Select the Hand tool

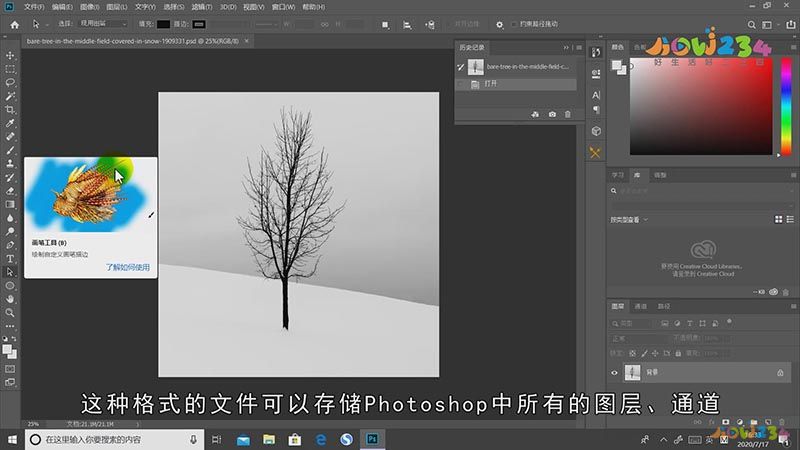(x=10, y=299)
